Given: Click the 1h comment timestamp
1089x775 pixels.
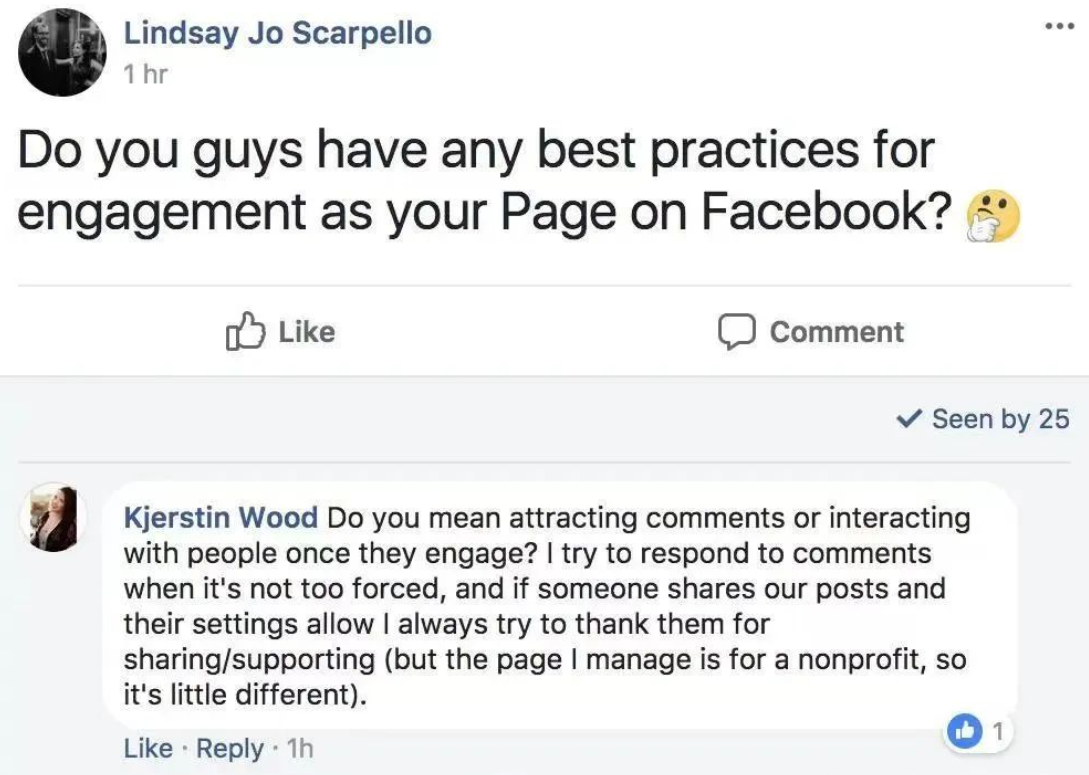Looking at the screenshot, I should (x=300, y=748).
